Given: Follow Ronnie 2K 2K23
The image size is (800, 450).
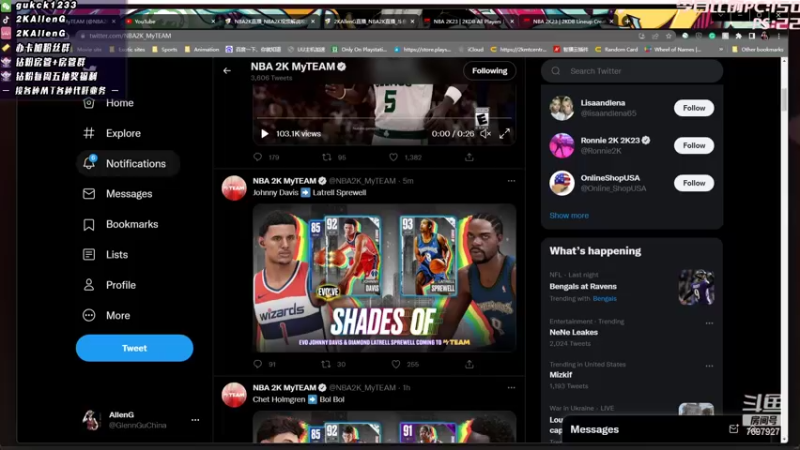Looking at the screenshot, I should [694, 145].
